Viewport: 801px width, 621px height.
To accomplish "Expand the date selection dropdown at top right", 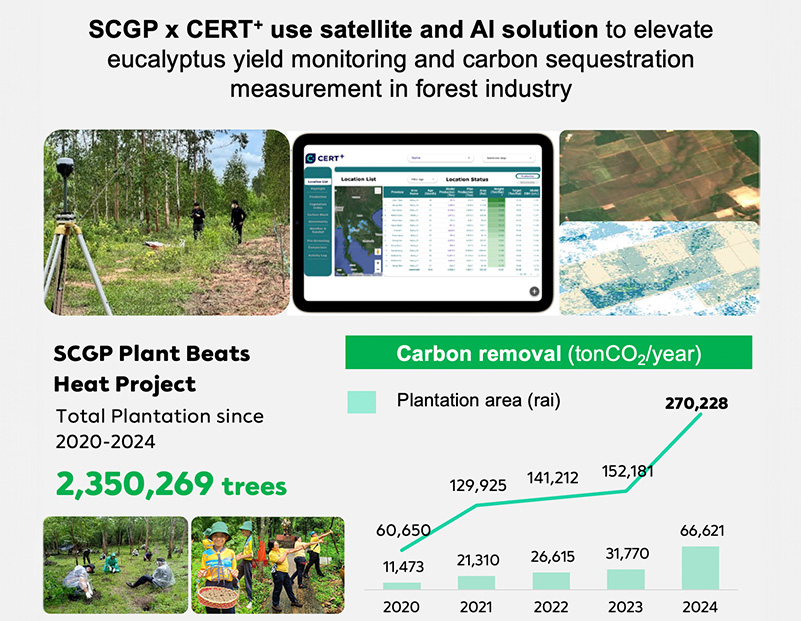I will click(x=508, y=158).
